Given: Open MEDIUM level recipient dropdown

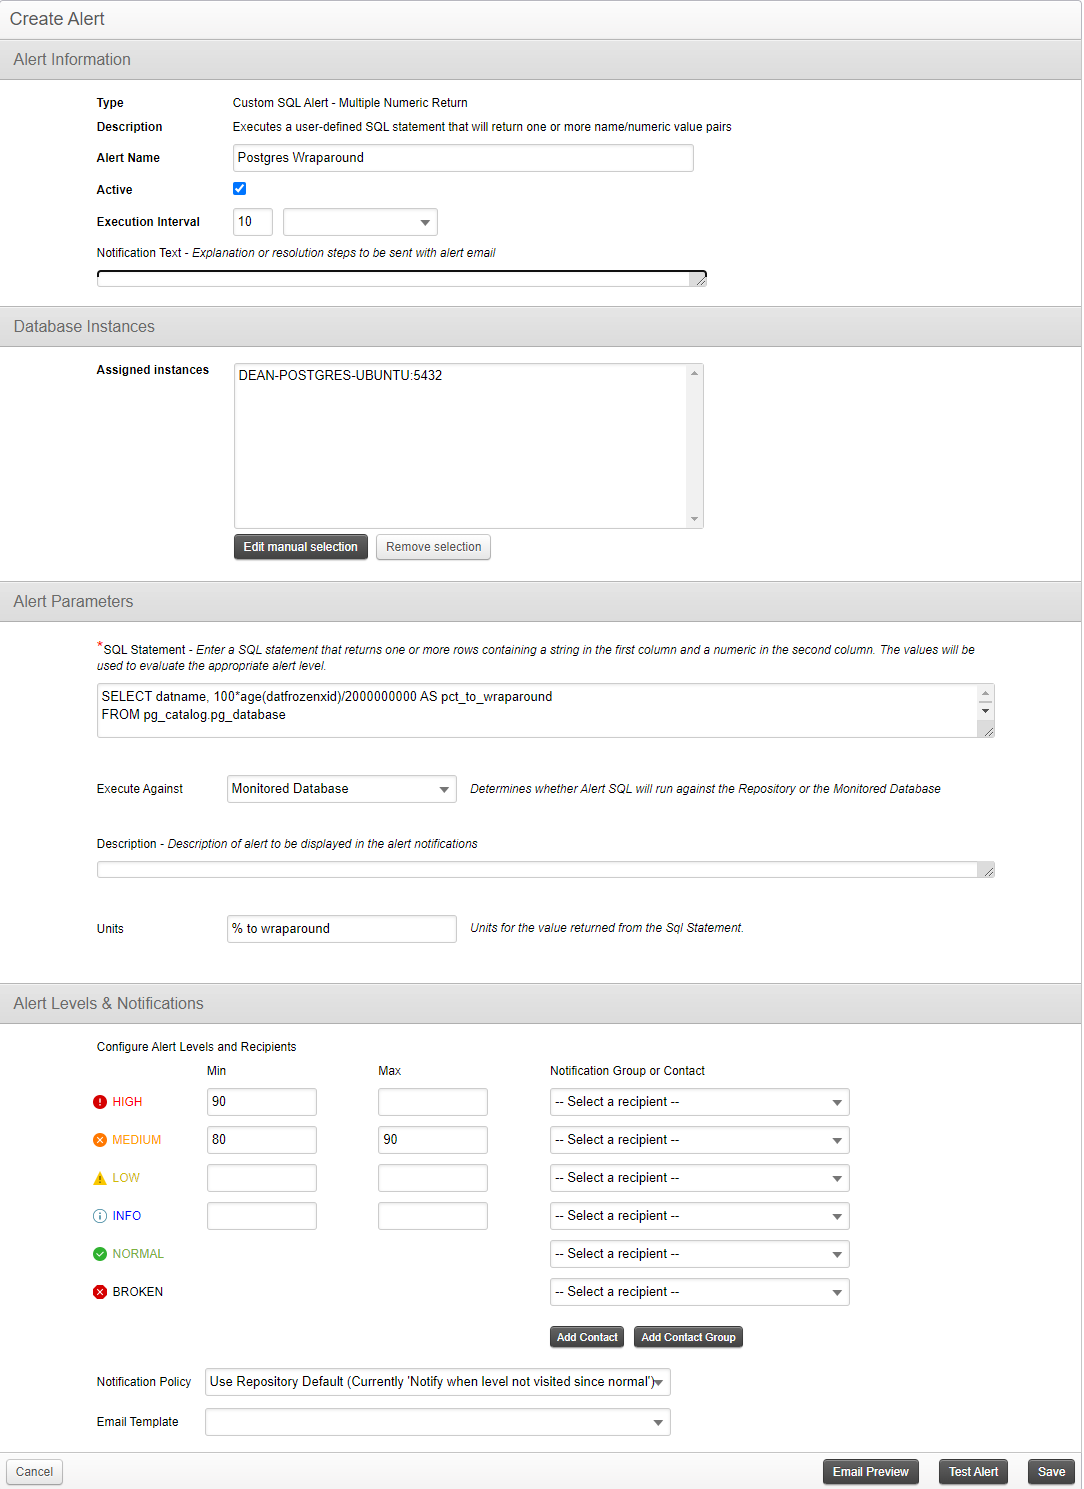Looking at the screenshot, I should pos(699,1140).
